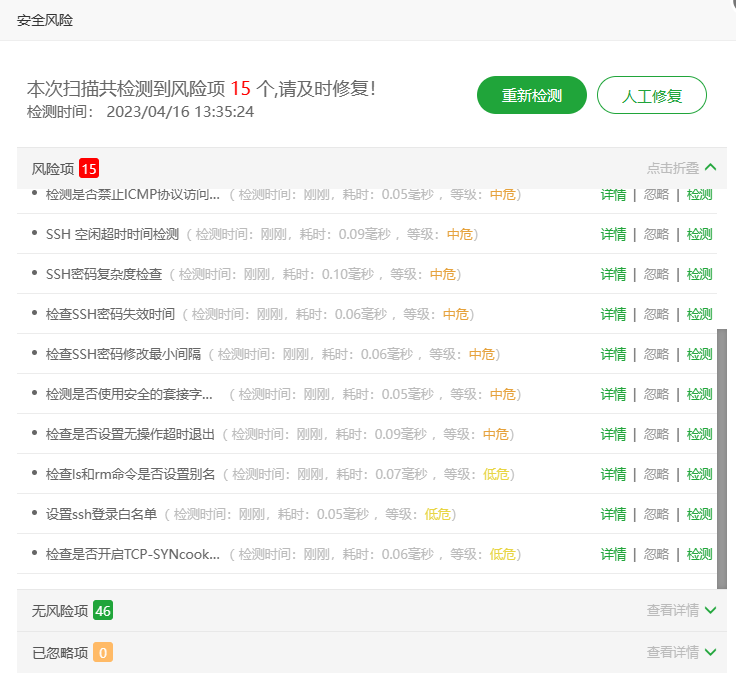Click 中危 level on SSH密码复杂度检查 row
The height and width of the screenshot is (693, 736).
pos(443,274)
